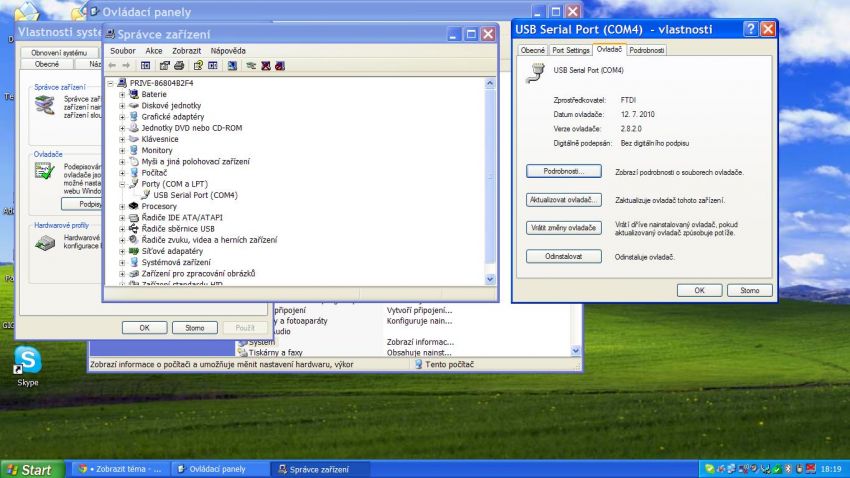850x478 pixels.
Task: Select the Klávesnice keyboard icon
Action: 133,139
